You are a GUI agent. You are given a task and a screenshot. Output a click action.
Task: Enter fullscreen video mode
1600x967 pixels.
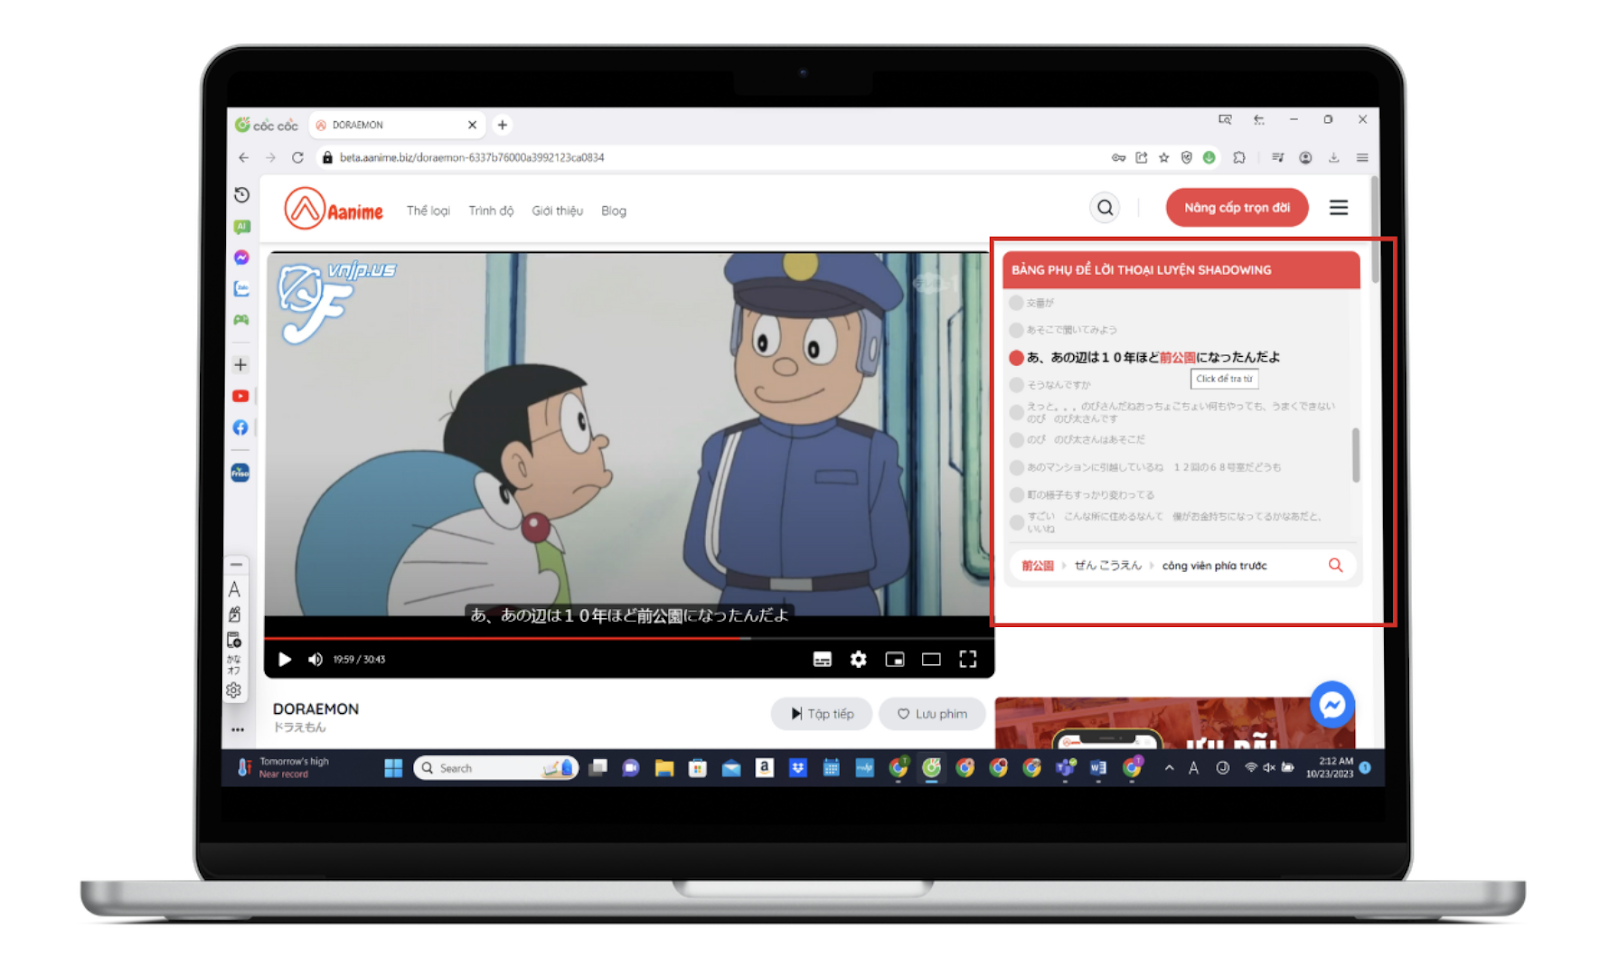(x=967, y=659)
